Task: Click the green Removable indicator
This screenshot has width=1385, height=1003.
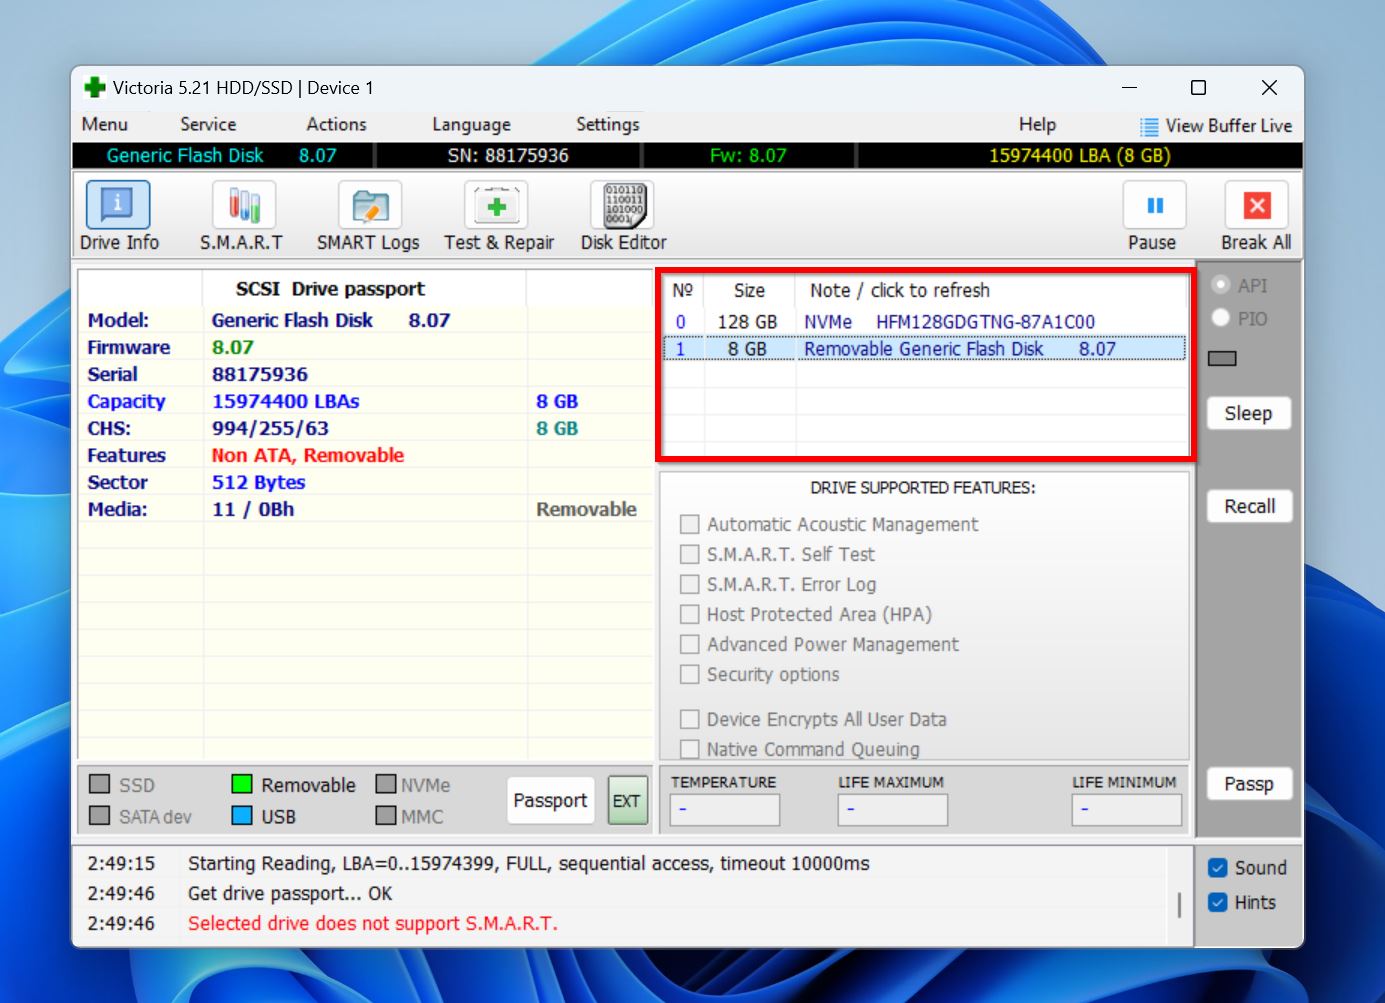Action: [x=241, y=785]
